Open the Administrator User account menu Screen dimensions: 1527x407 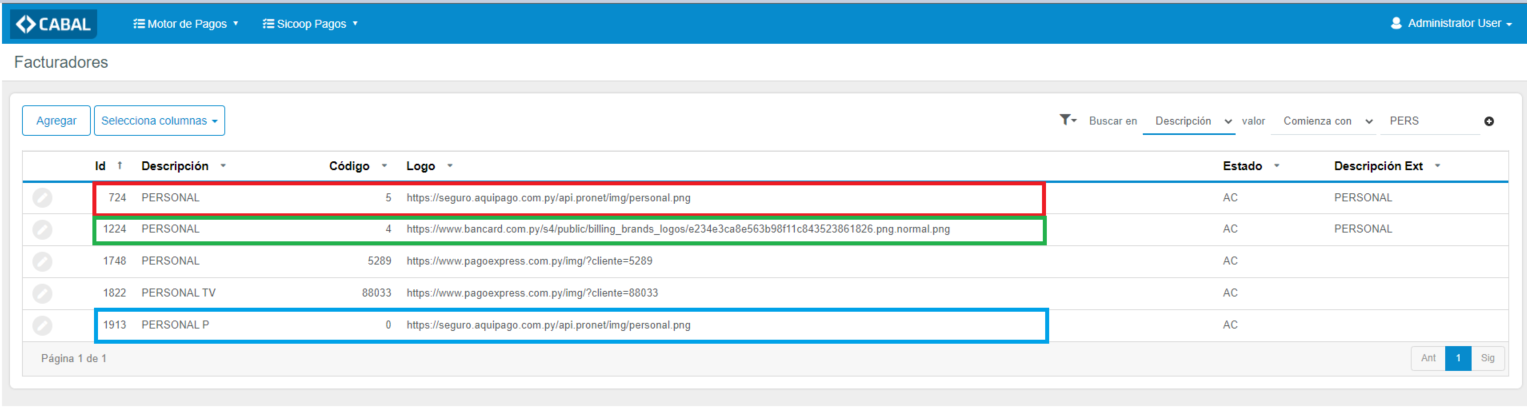pos(1451,23)
